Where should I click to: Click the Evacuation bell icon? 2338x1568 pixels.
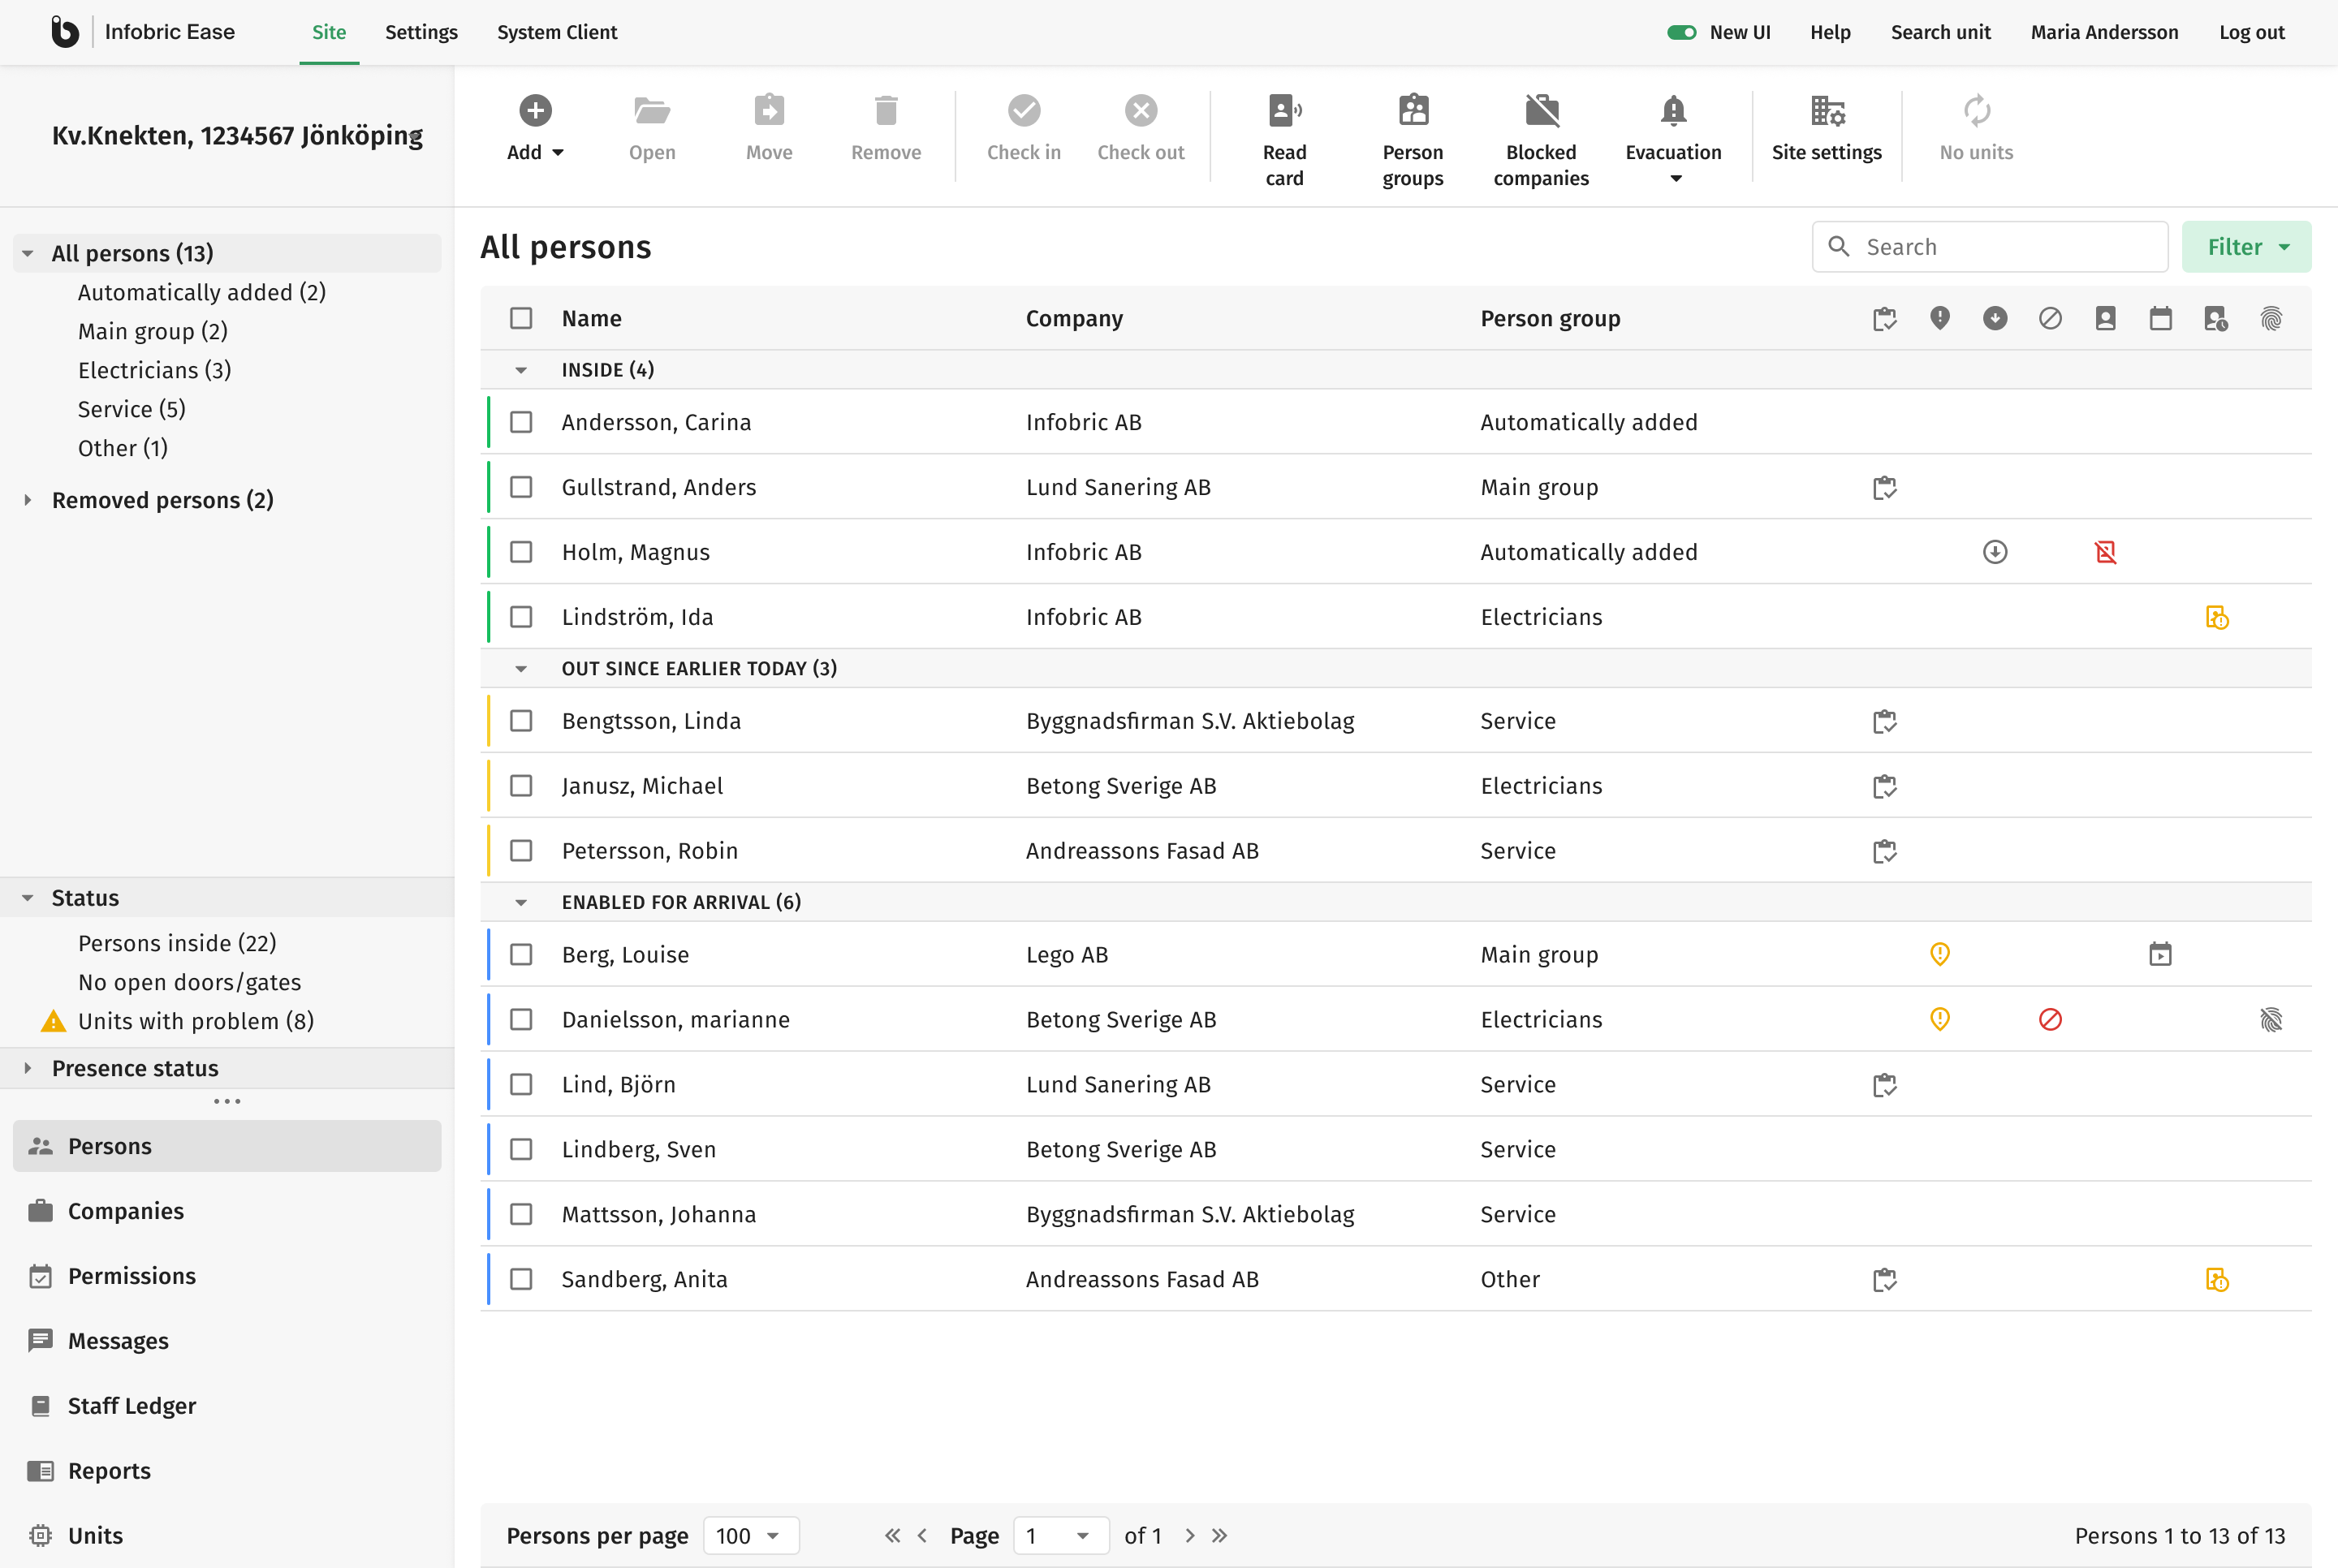point(1673,111)
